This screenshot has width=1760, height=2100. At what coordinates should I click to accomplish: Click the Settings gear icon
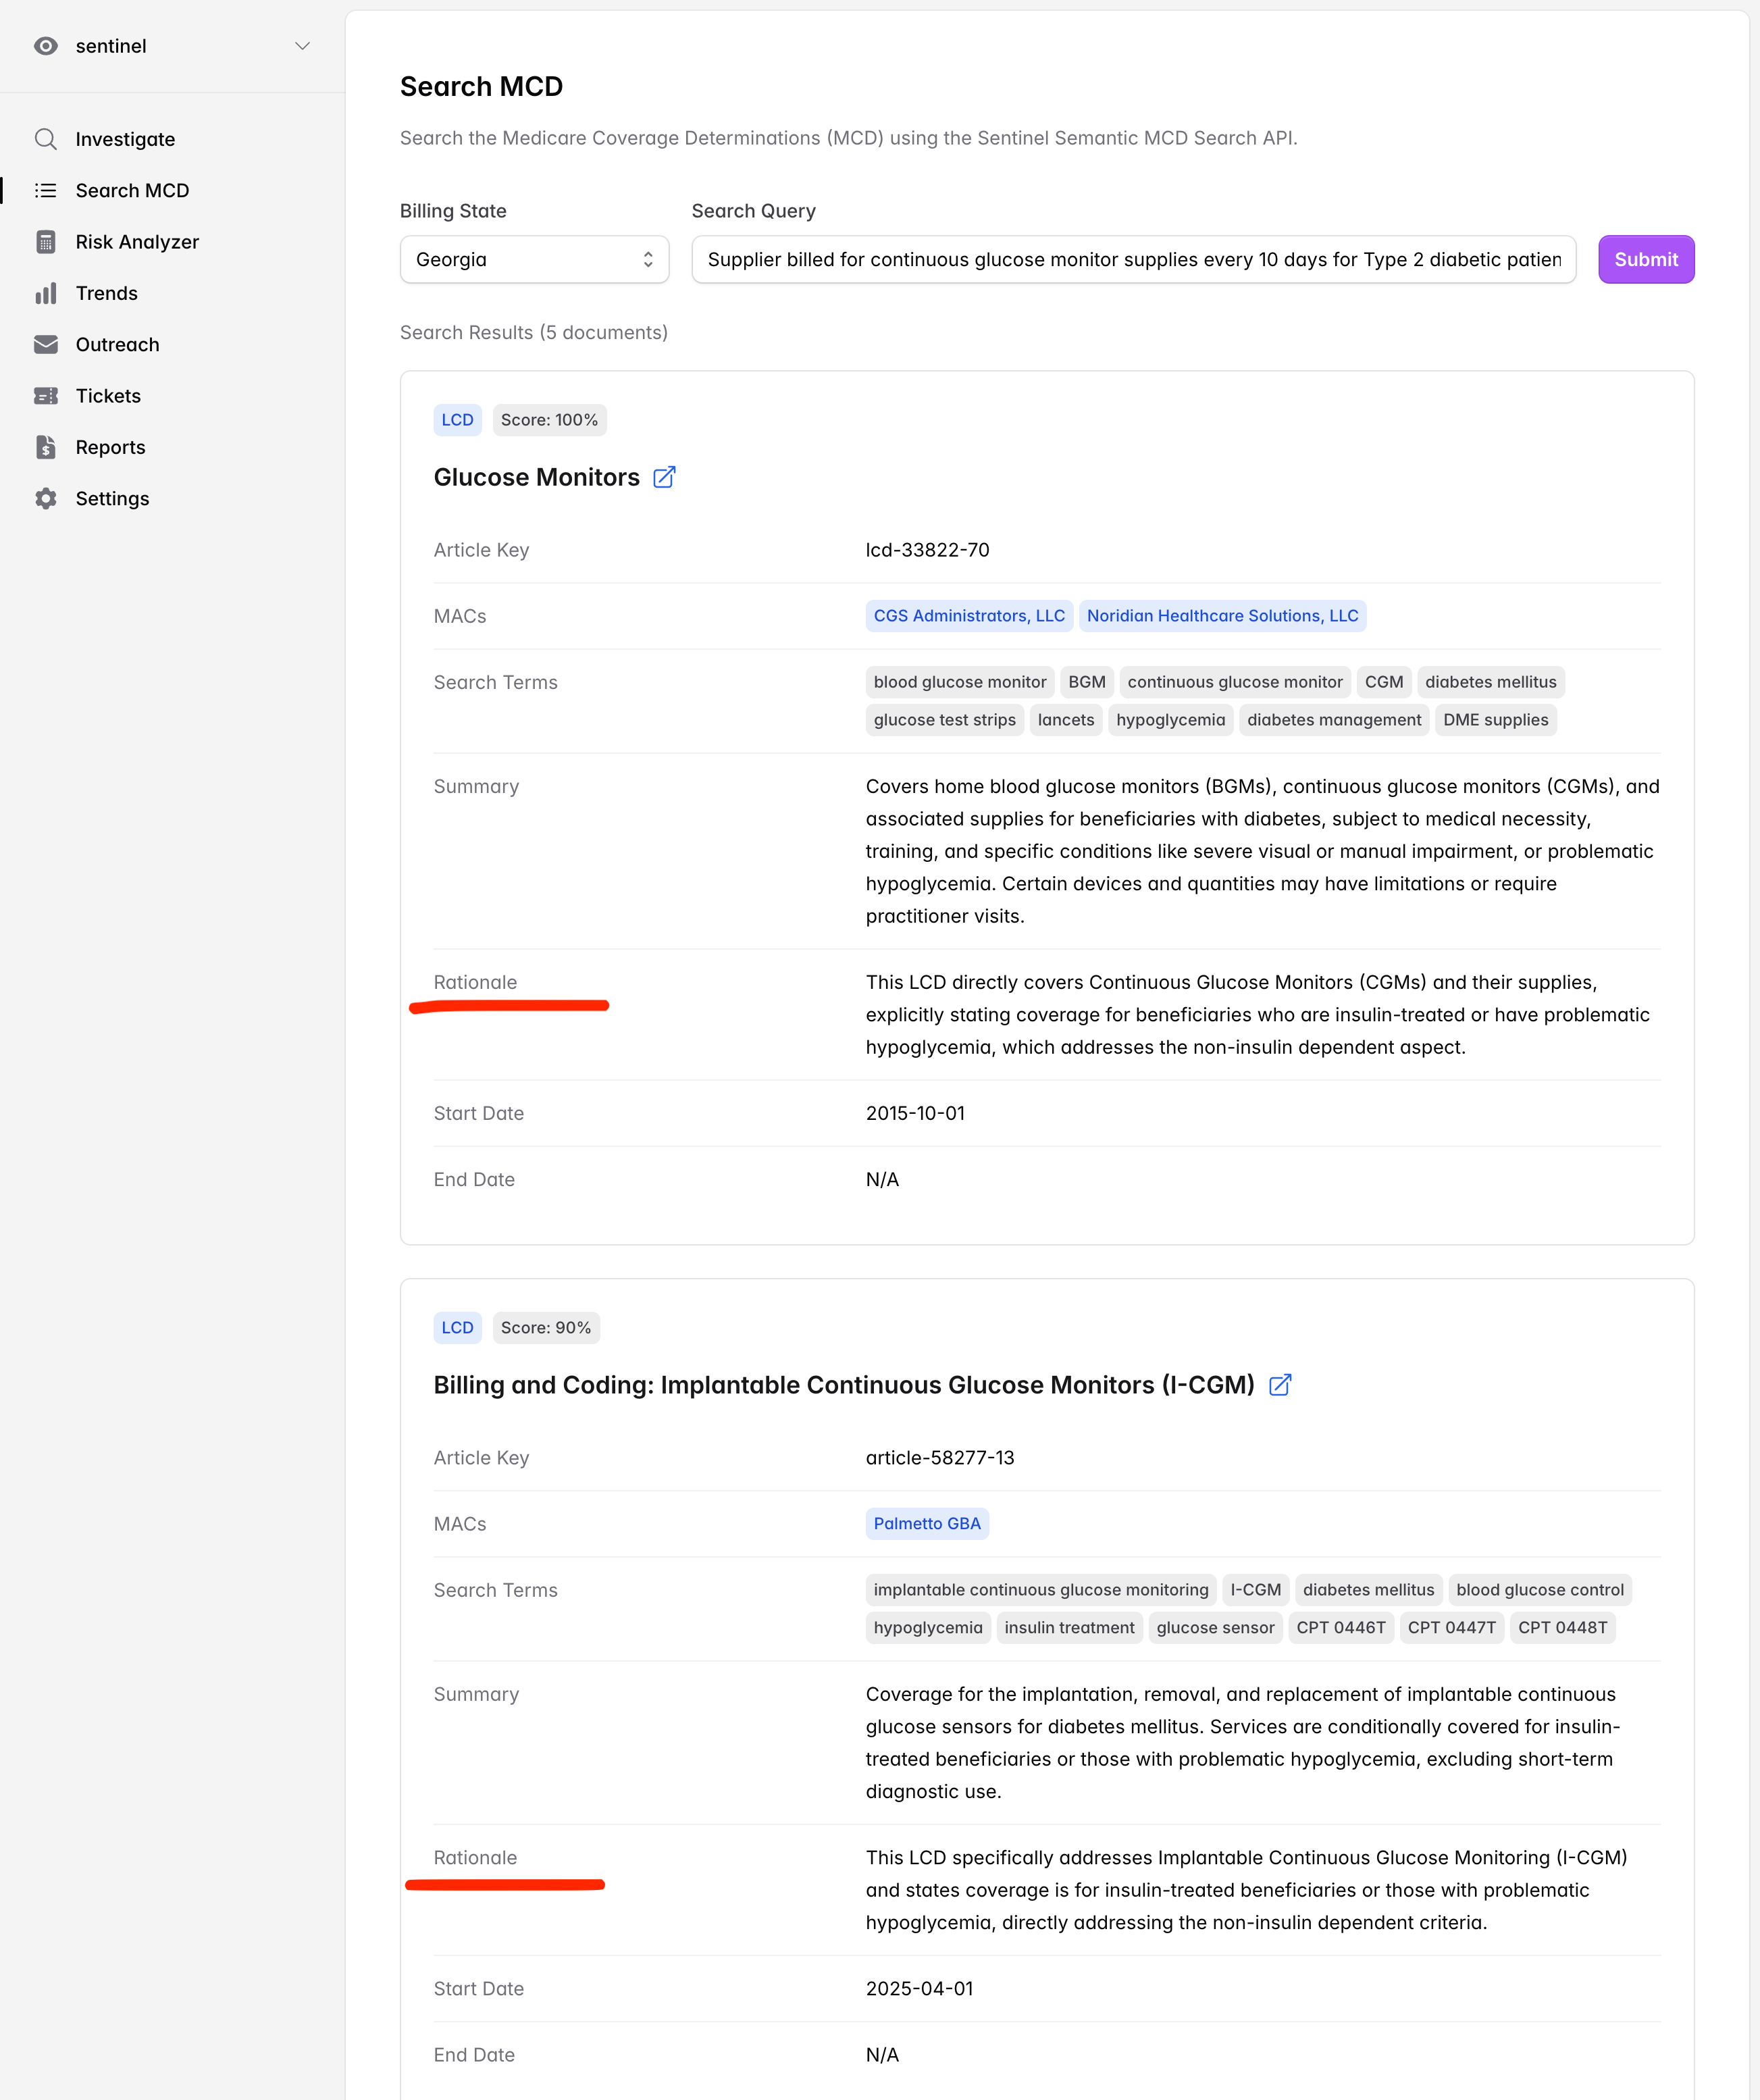[x=45, y=498]
